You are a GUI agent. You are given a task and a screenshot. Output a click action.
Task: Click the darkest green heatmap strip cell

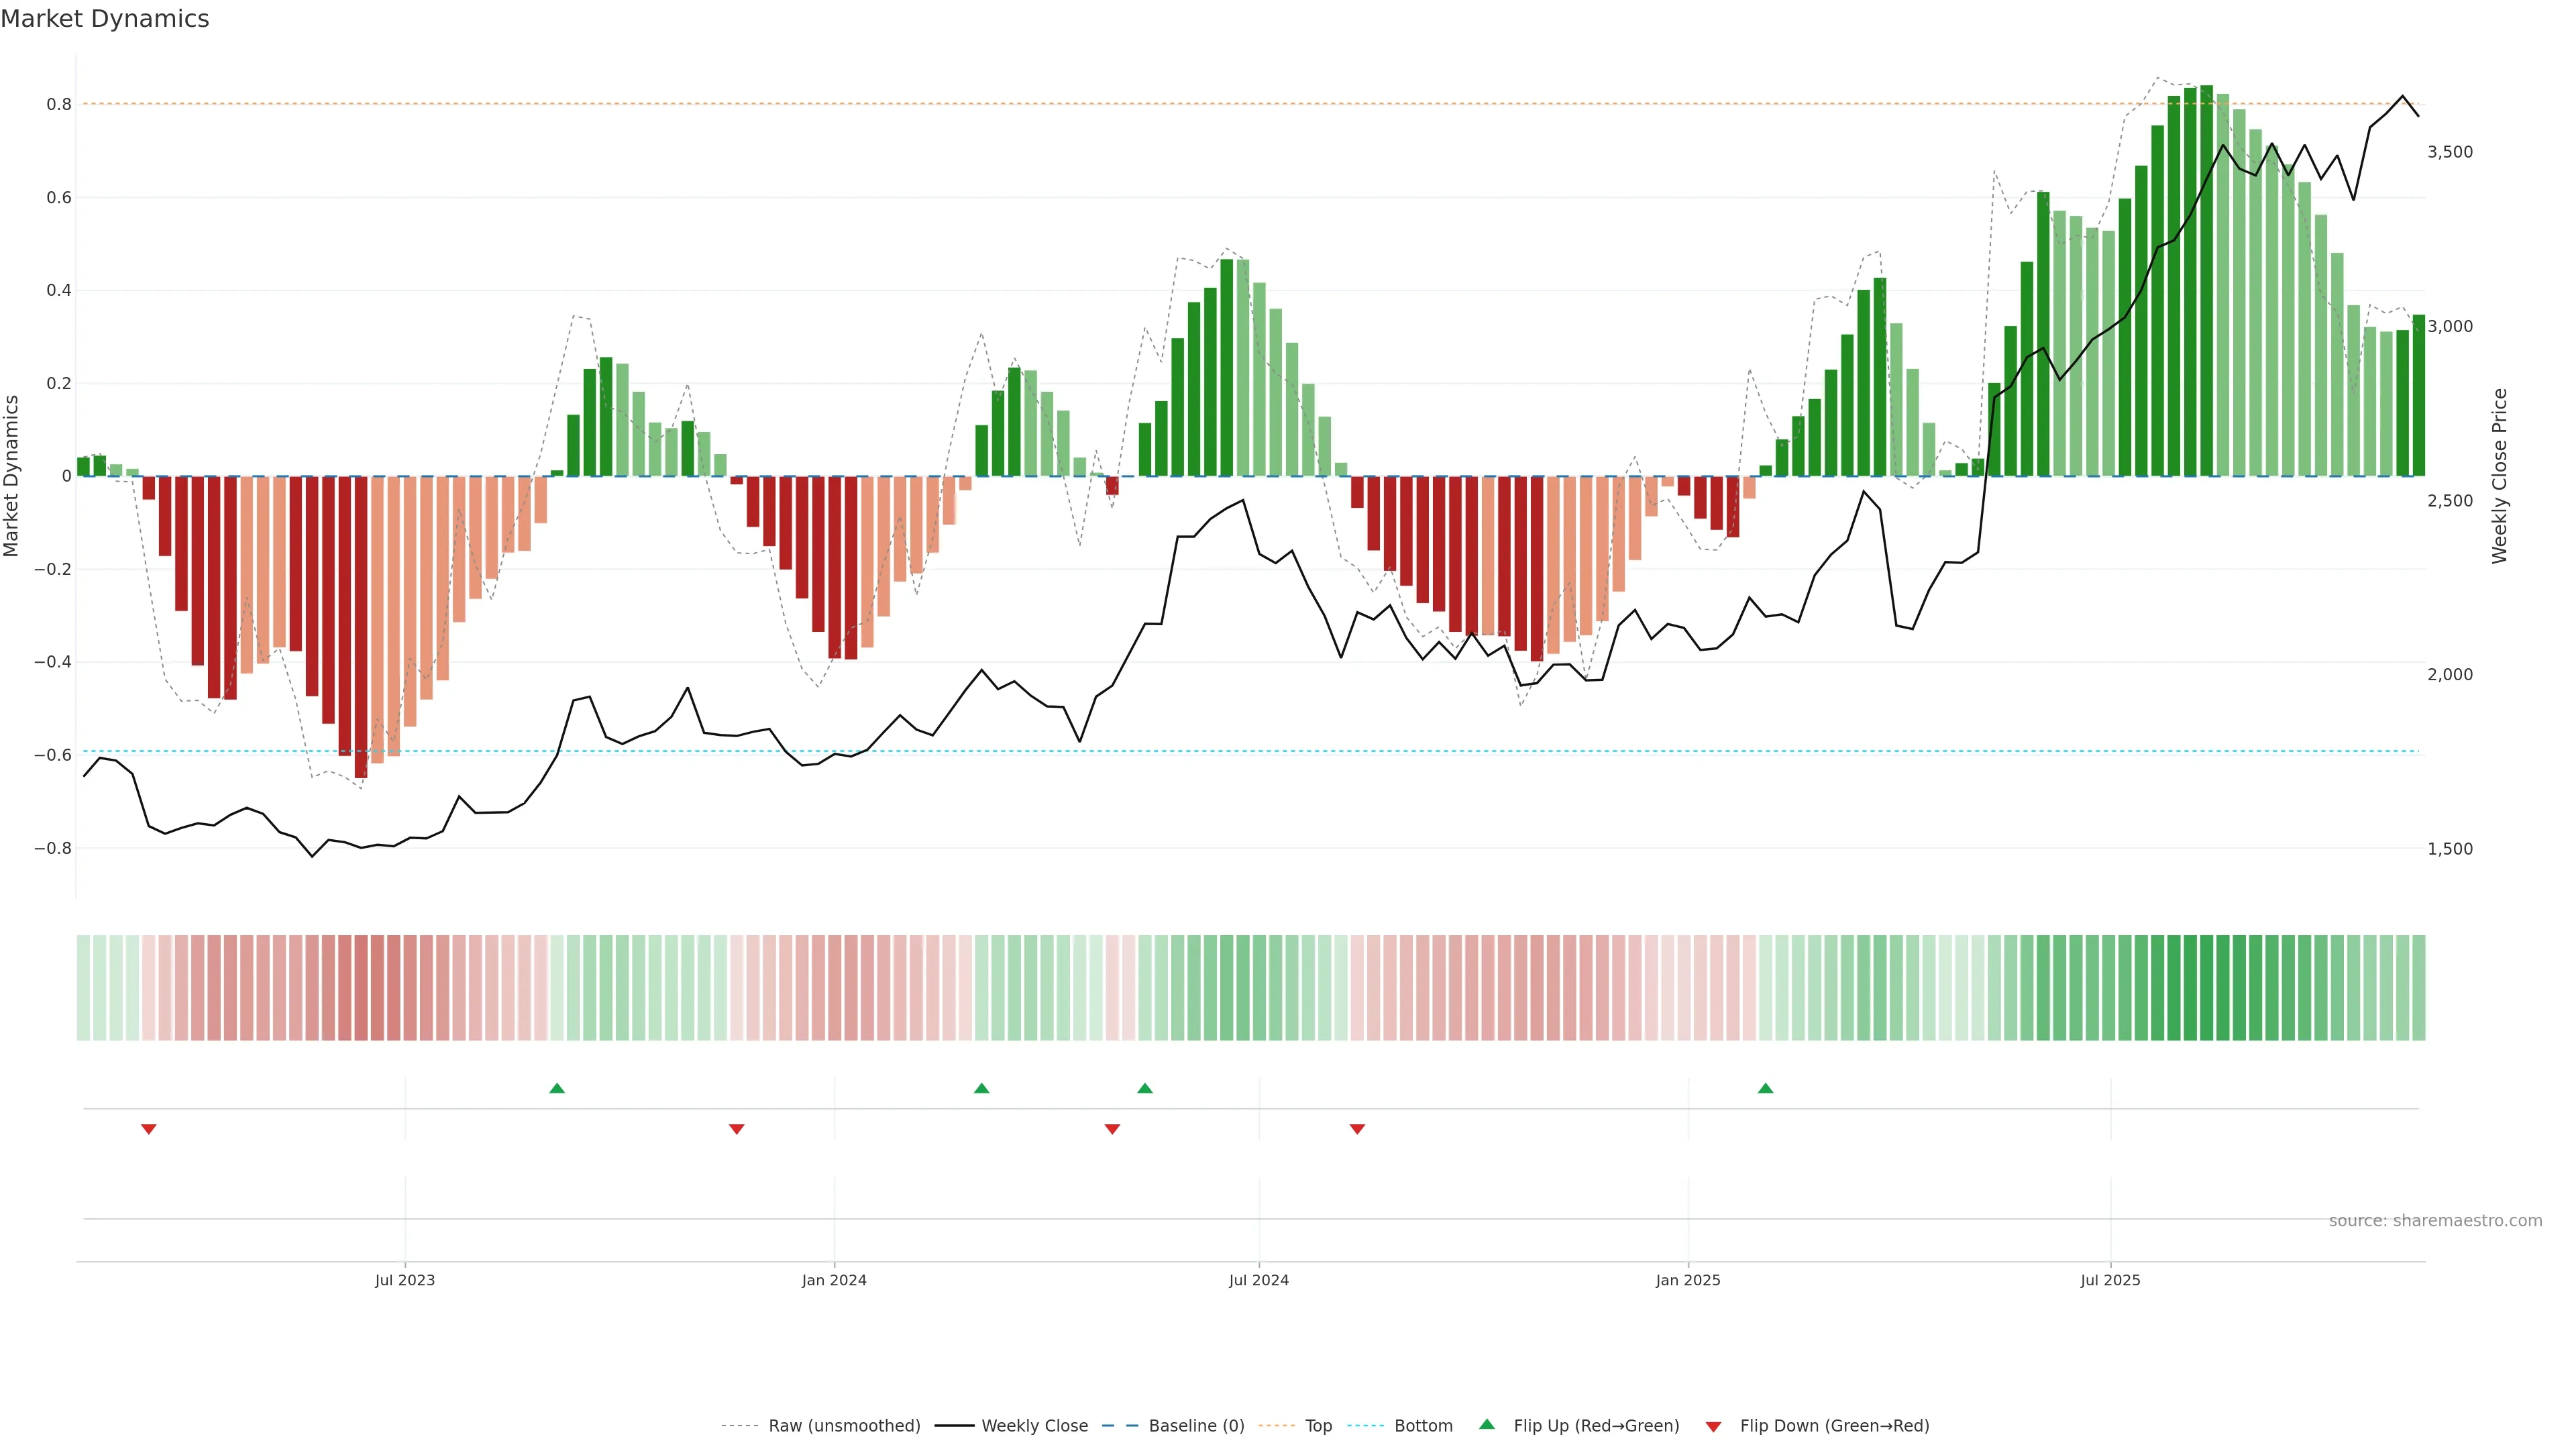pos(2206,988)
